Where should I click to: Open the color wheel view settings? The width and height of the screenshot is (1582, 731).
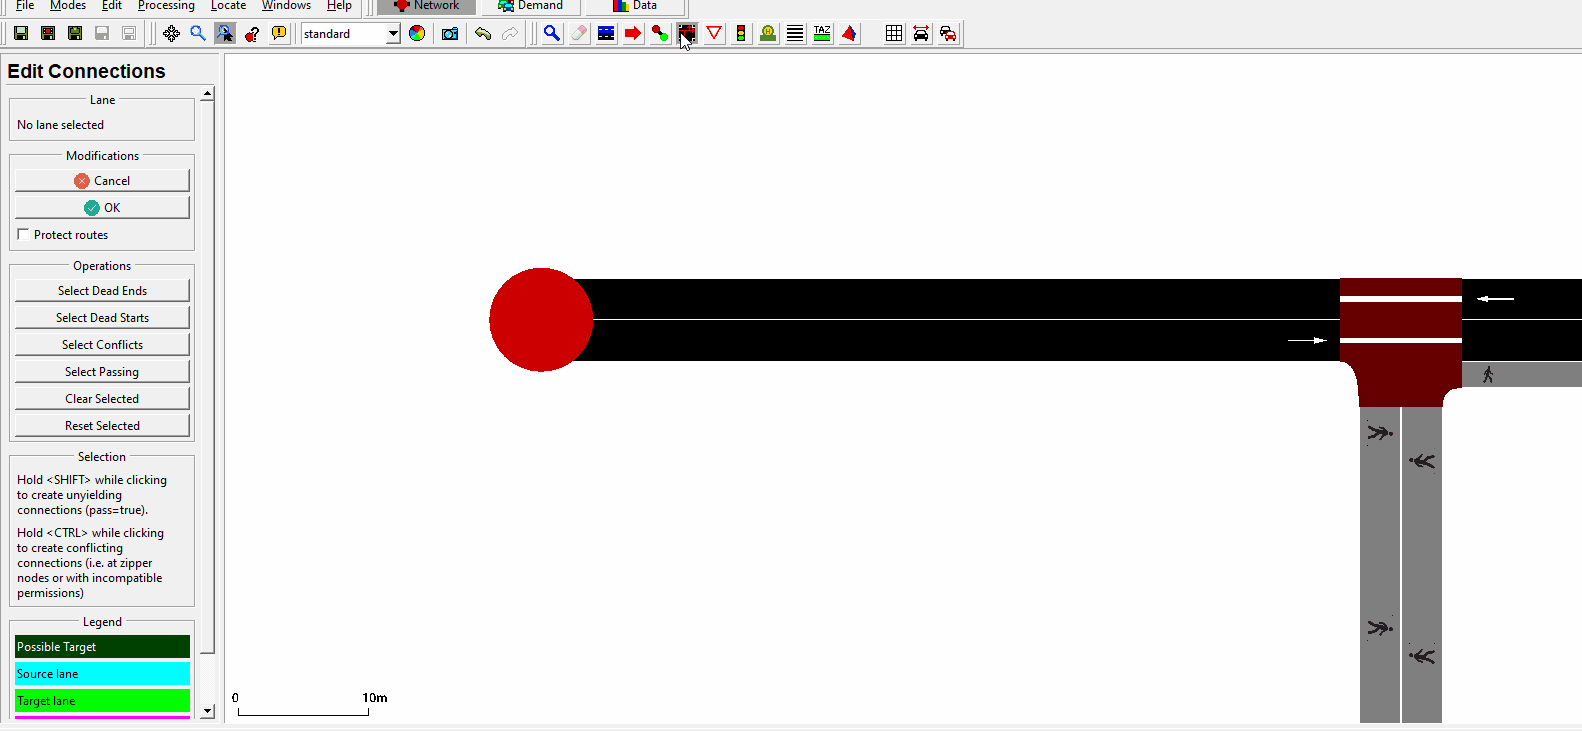click(417, 34)
